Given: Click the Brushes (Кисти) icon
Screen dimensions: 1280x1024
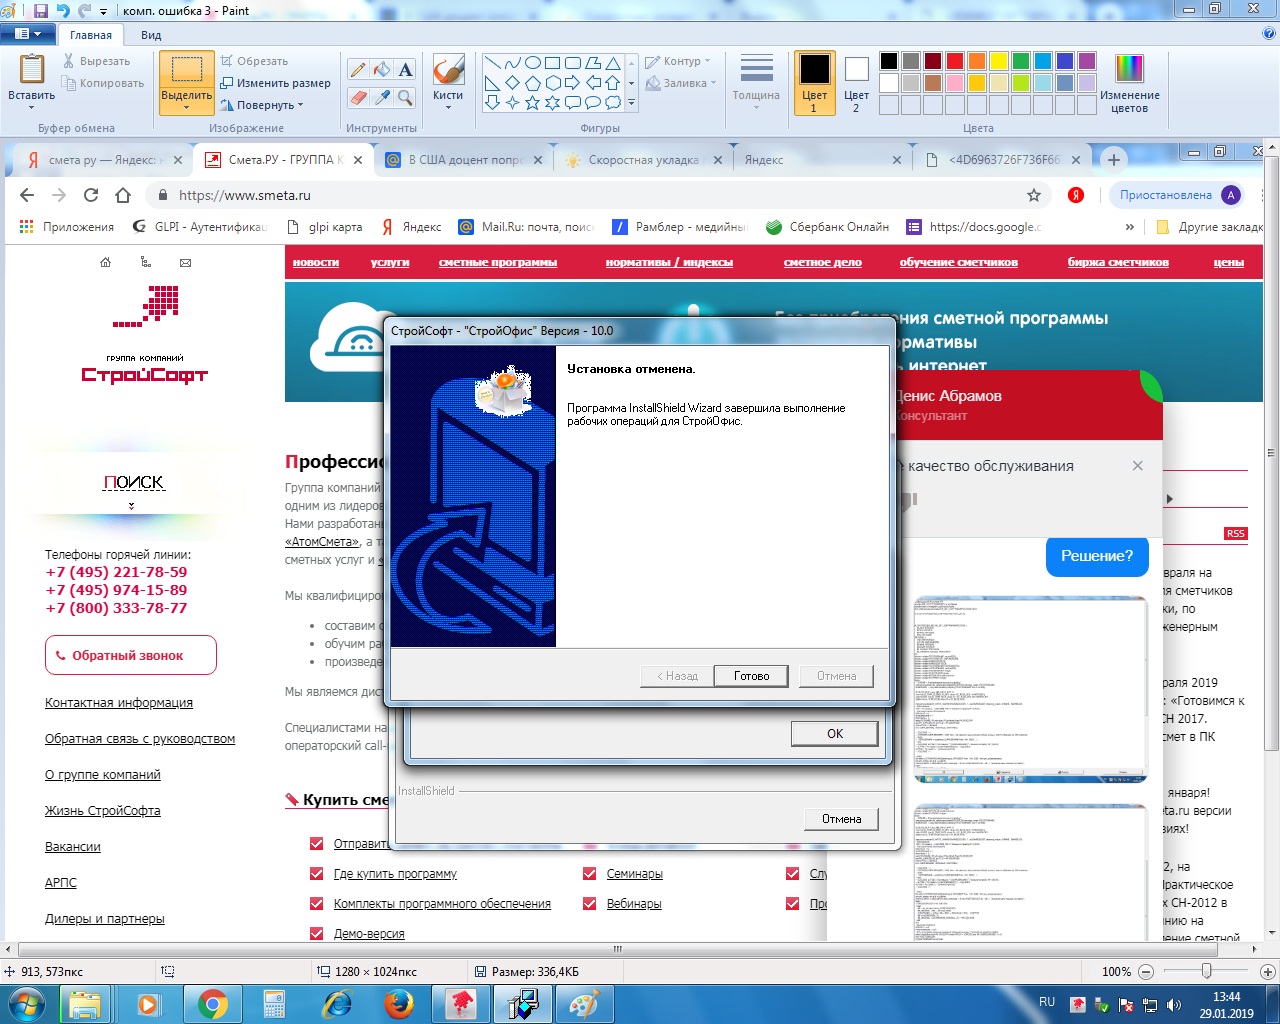Looking at the screenshot, I should coord(448,71).
